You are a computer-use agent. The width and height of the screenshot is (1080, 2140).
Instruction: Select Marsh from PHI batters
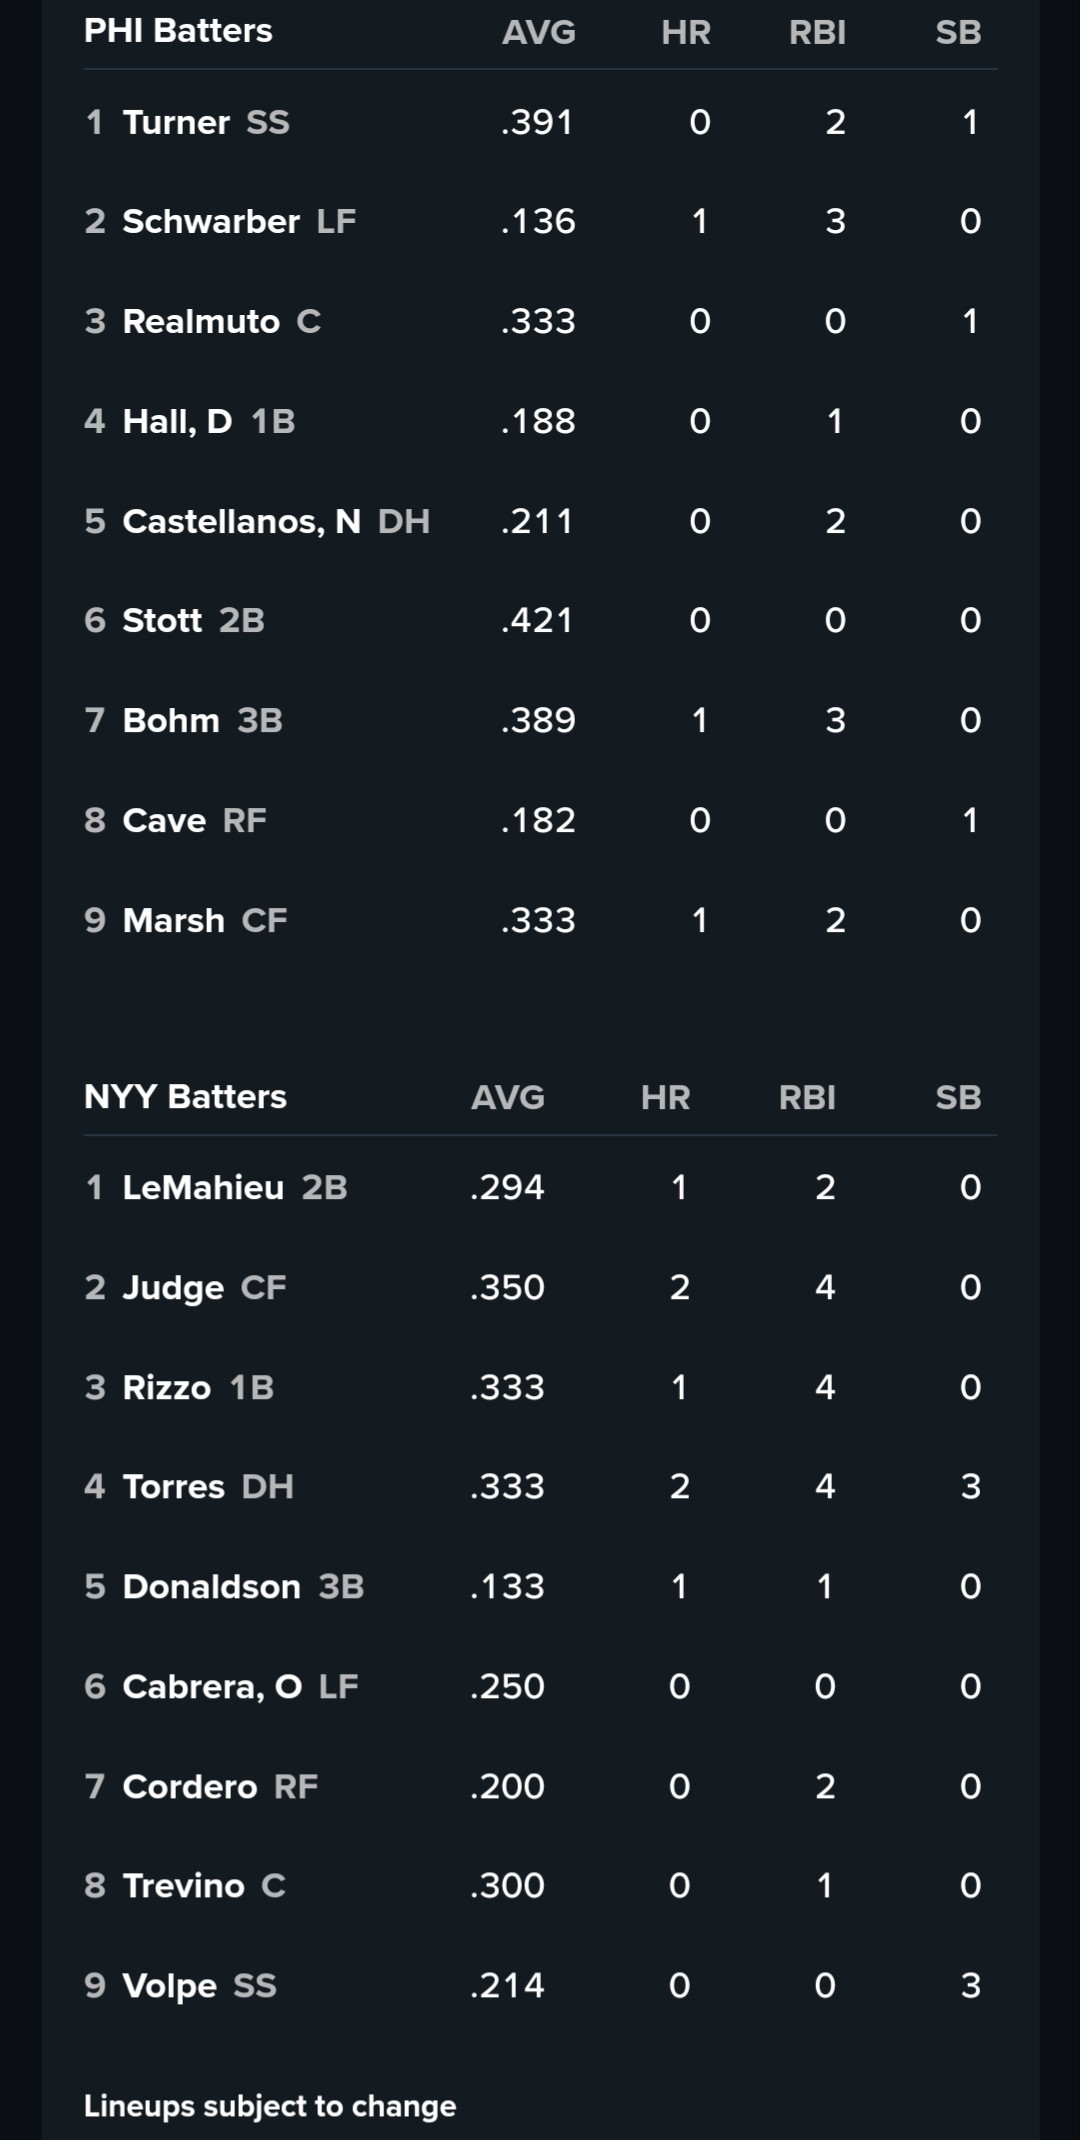(173, 920)
